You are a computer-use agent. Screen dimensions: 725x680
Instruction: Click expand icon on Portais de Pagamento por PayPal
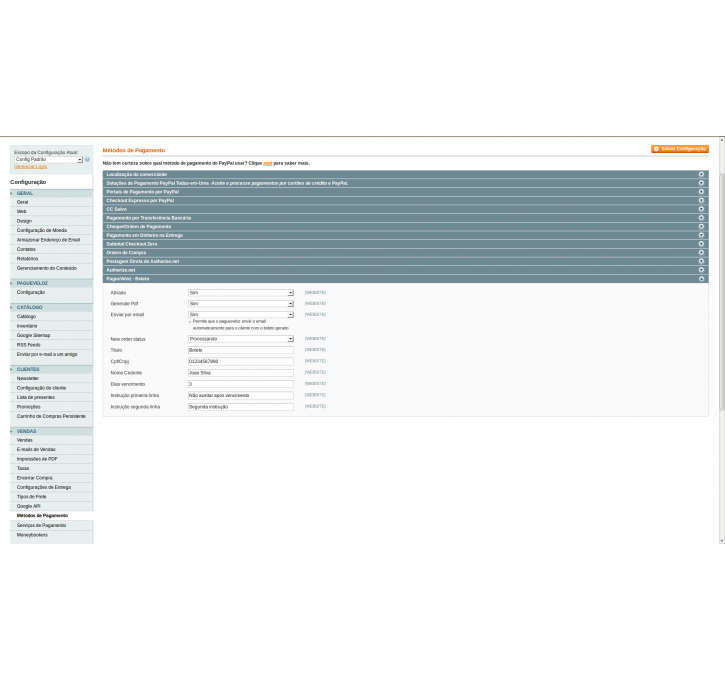coord(701,191)
